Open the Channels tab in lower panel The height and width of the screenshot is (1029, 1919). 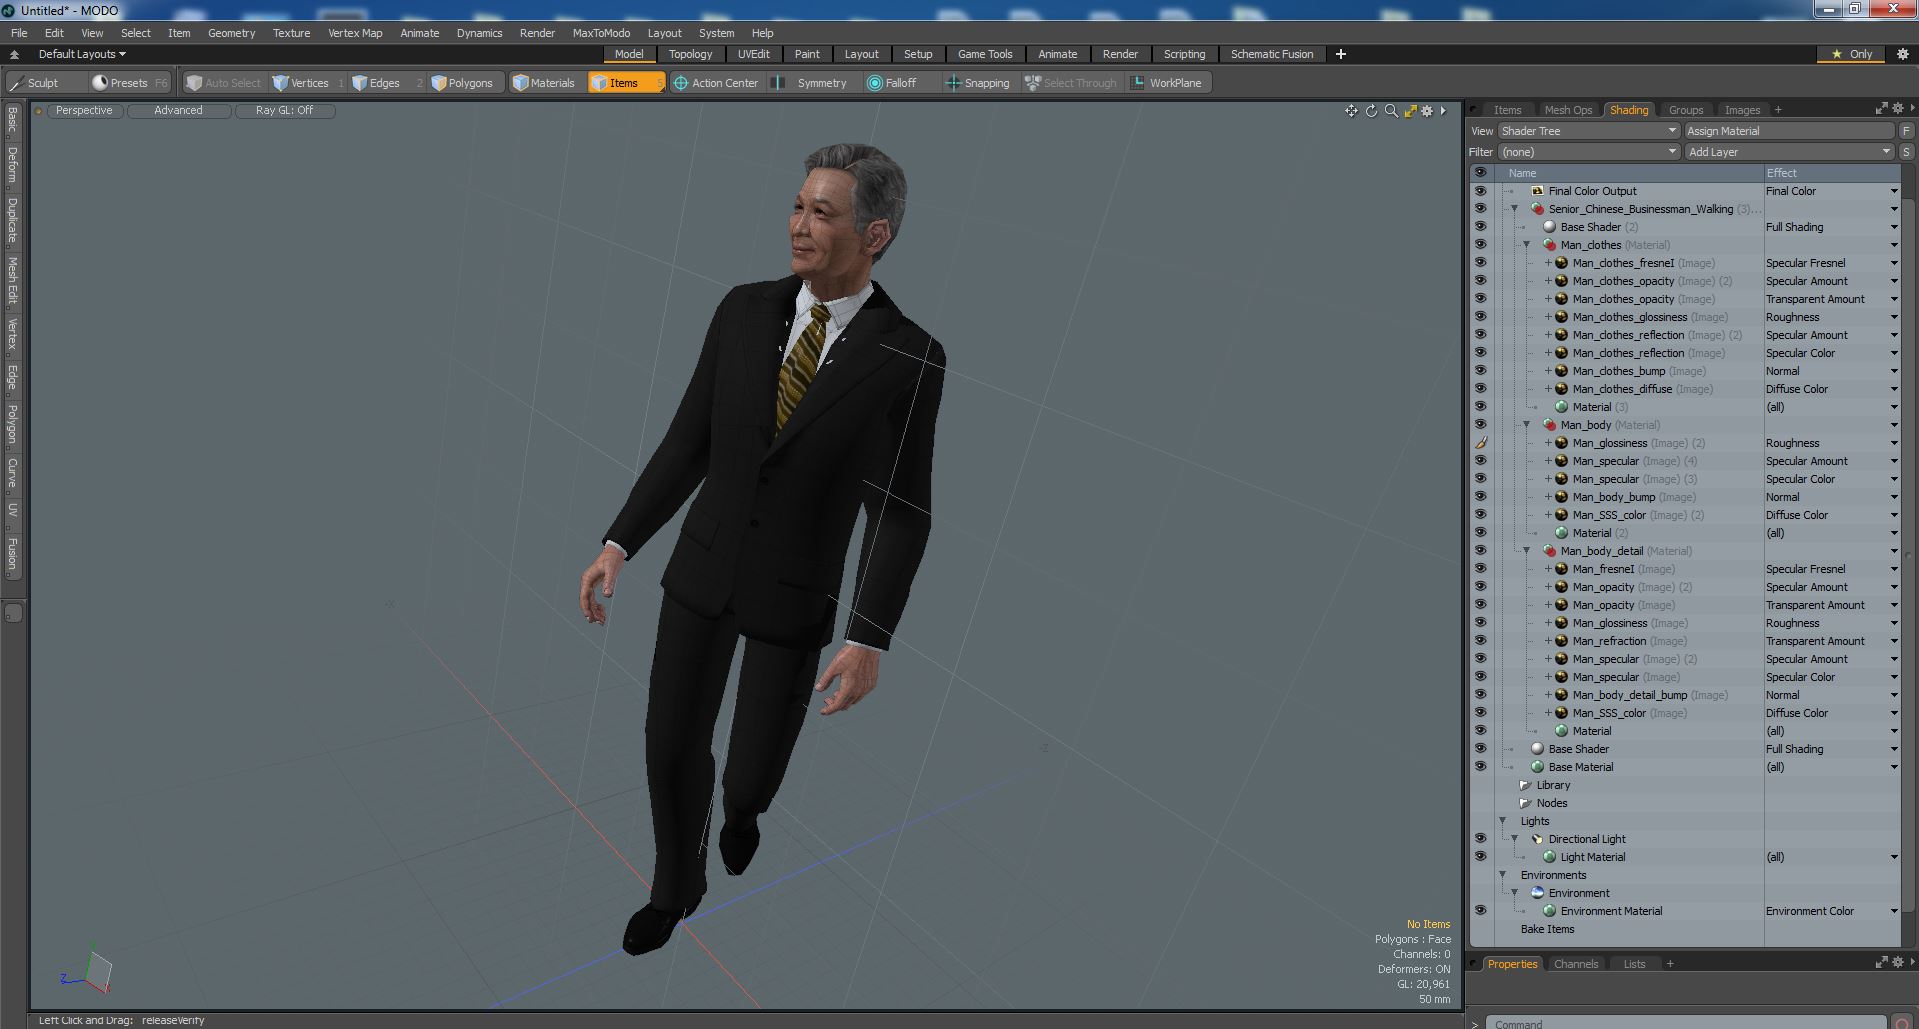click(x=1576, y=964)
